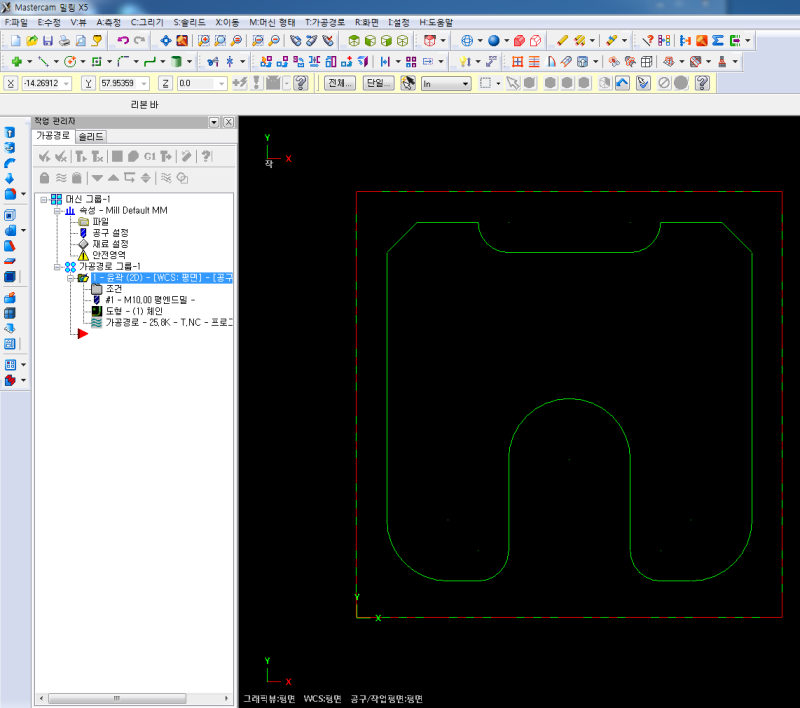Image resolution: width=800 pixels, height=708 pixels.
Task: Click the lock operations padlock icon
Action: point(44,178)
